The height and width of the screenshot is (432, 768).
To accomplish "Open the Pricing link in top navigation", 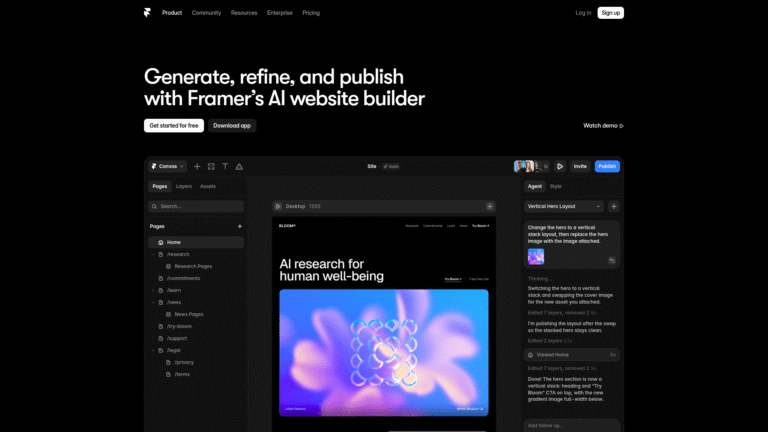I will [311, 13].
